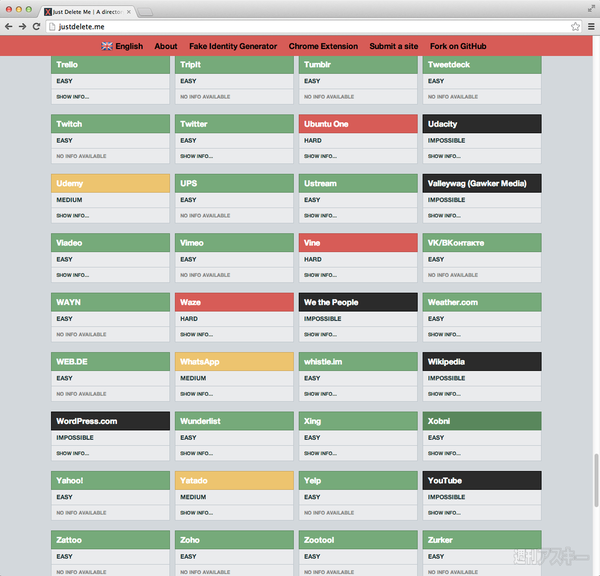Open the Fork on GitHub link

tap(458, 46)
